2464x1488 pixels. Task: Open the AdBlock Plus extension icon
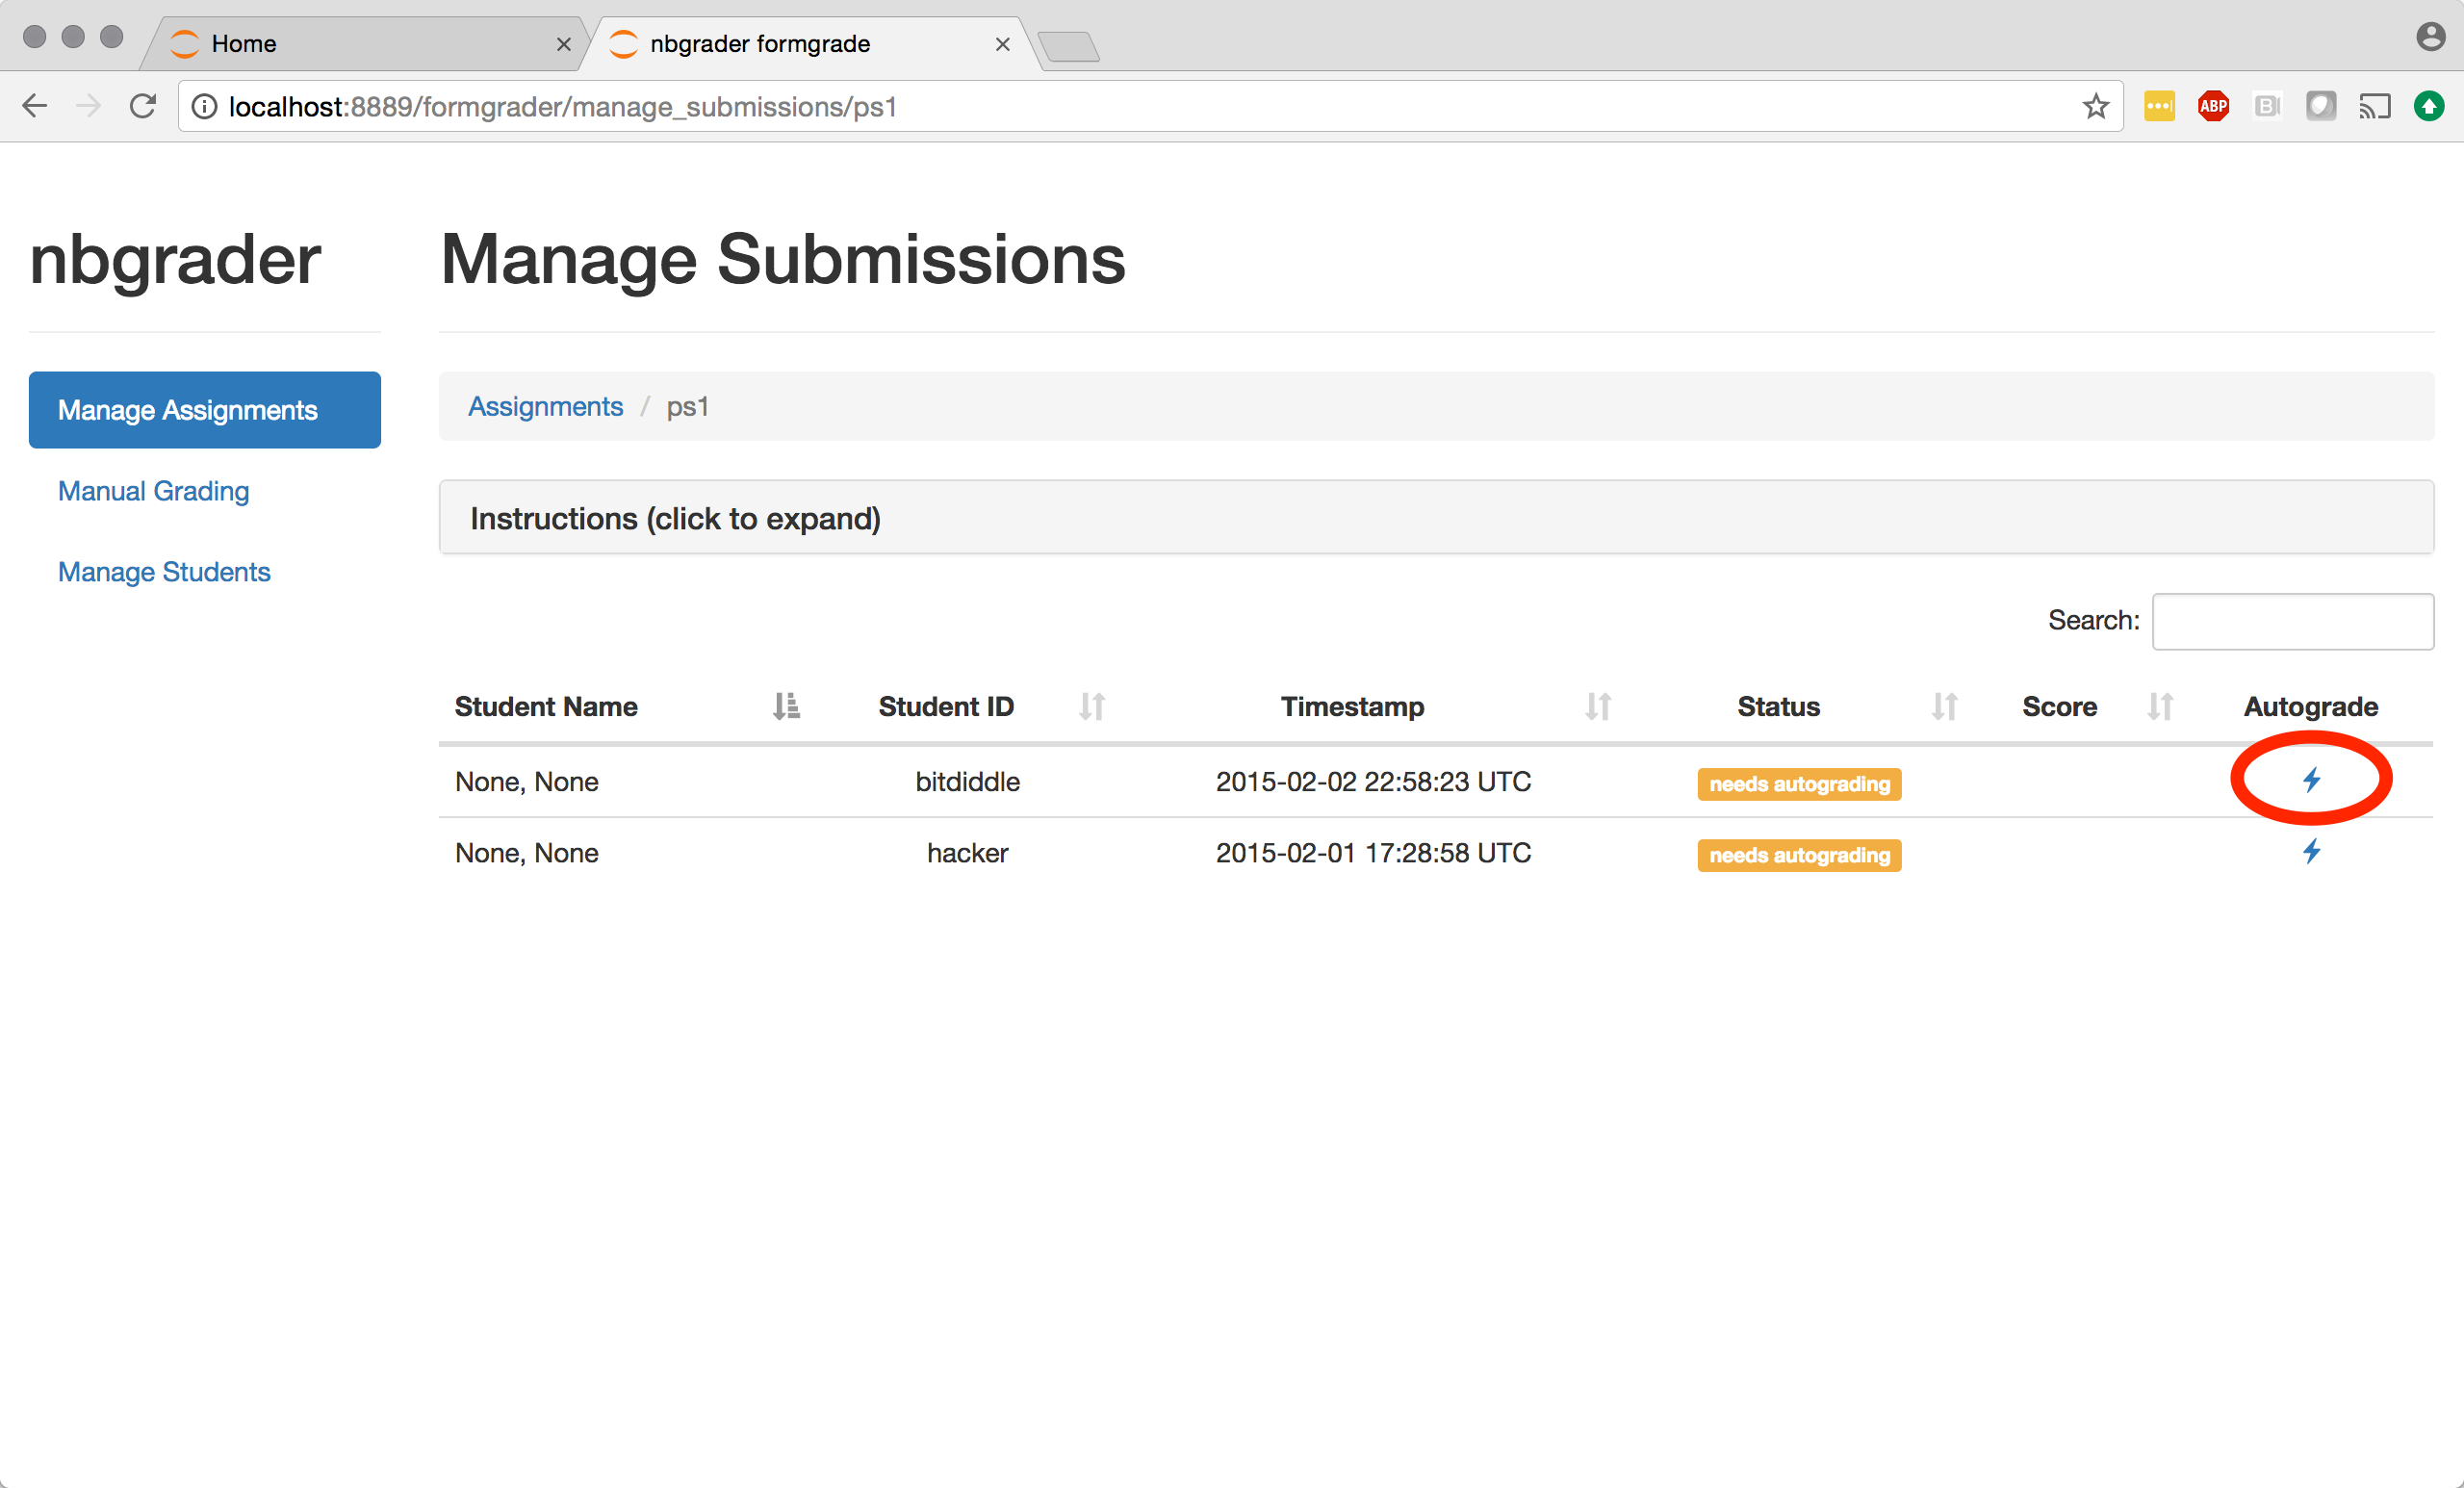pyautogui.click(x=2213, y=106)
